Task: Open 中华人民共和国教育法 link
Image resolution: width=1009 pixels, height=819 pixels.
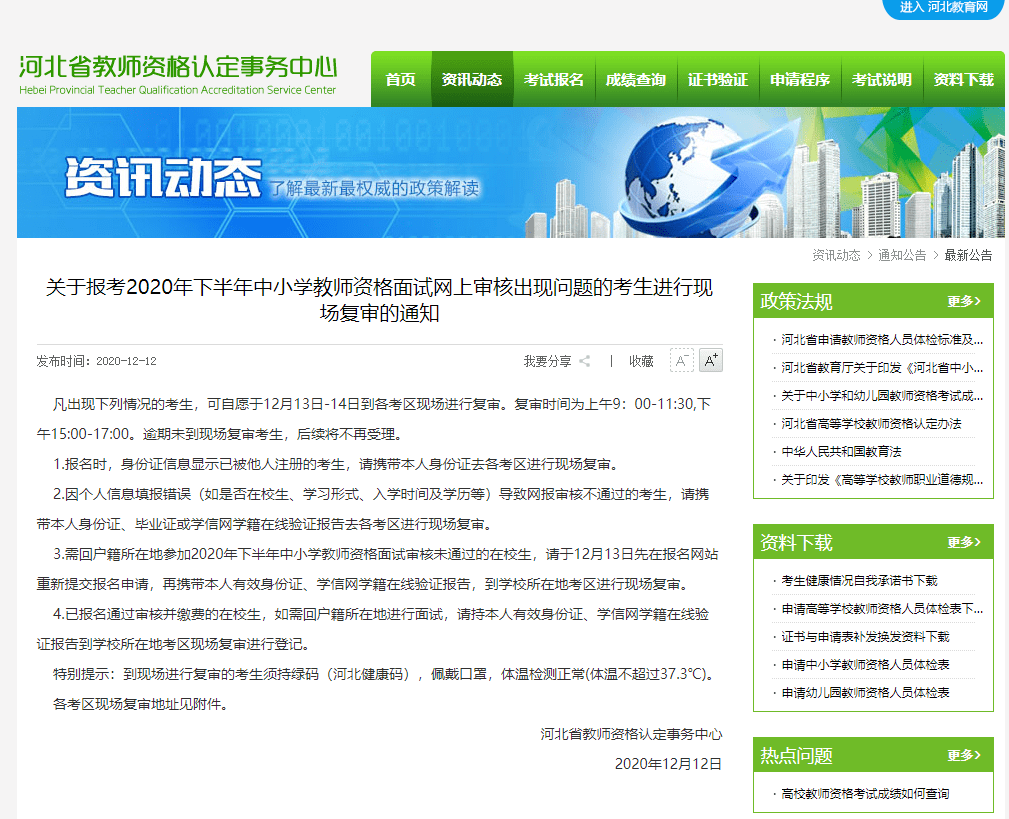Action: pos(841,452)
